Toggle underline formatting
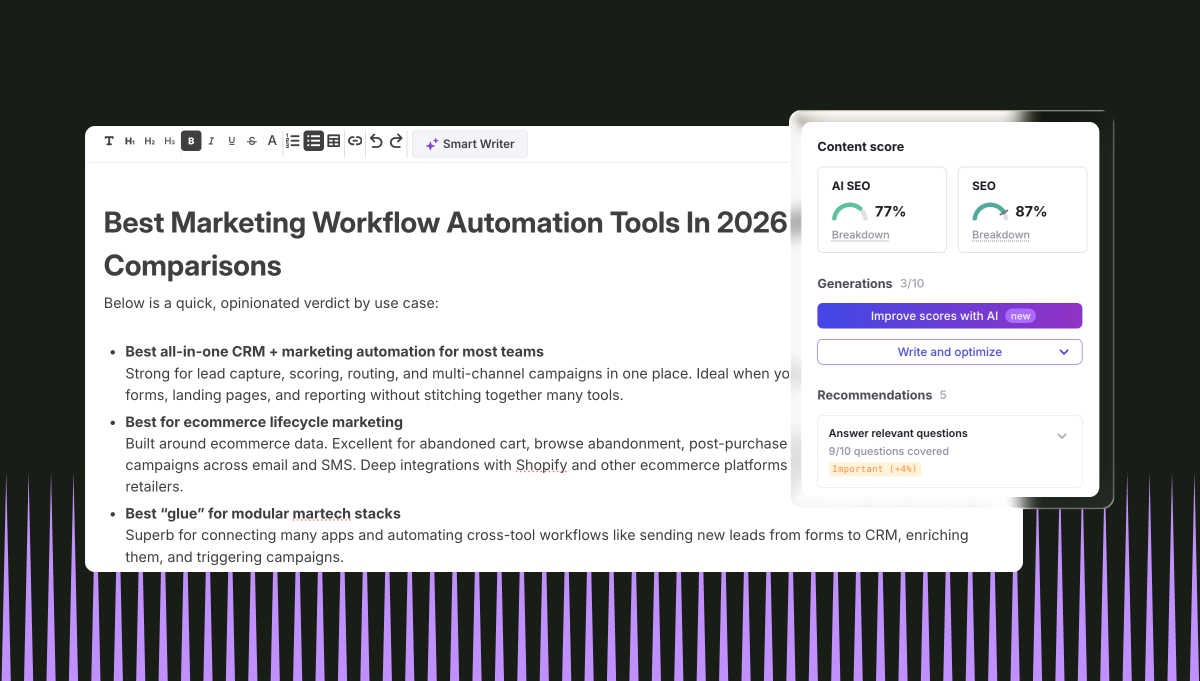This screenshot has height=681, width=1200. pos(232,142)
